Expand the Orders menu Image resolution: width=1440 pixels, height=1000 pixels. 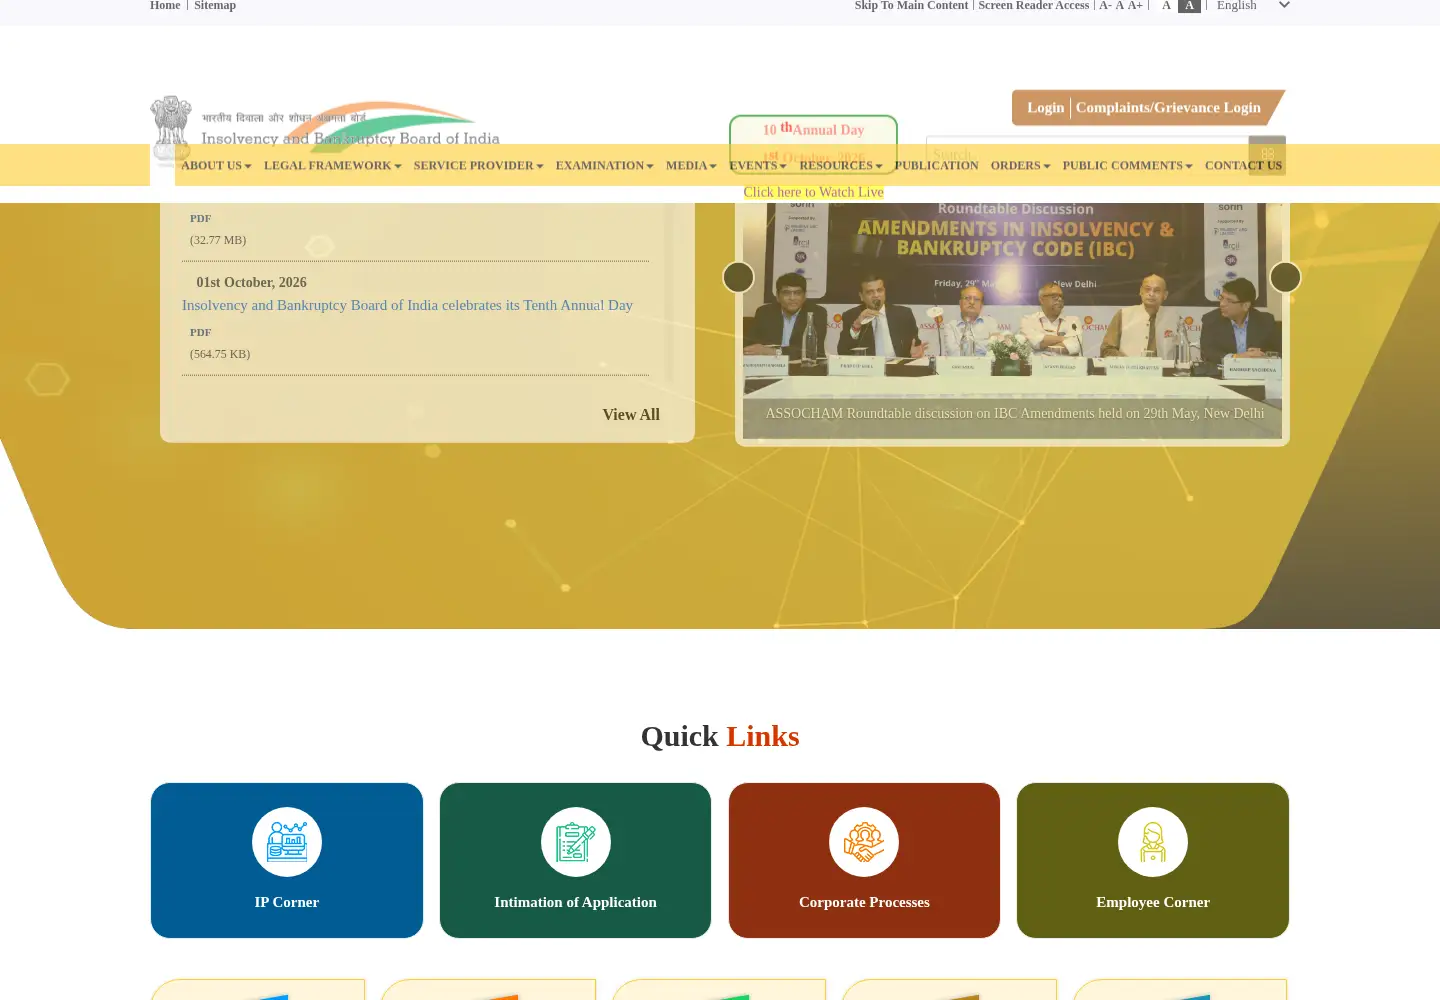tap(1020, 166)
